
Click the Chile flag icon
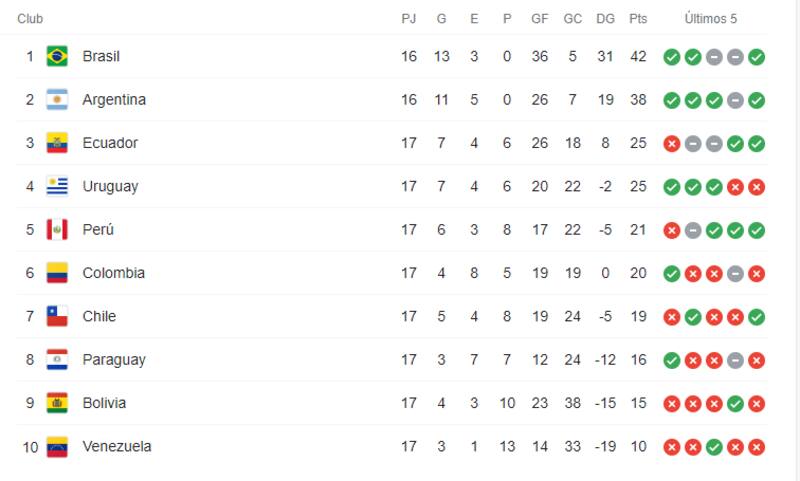click(x=57, y=316)
